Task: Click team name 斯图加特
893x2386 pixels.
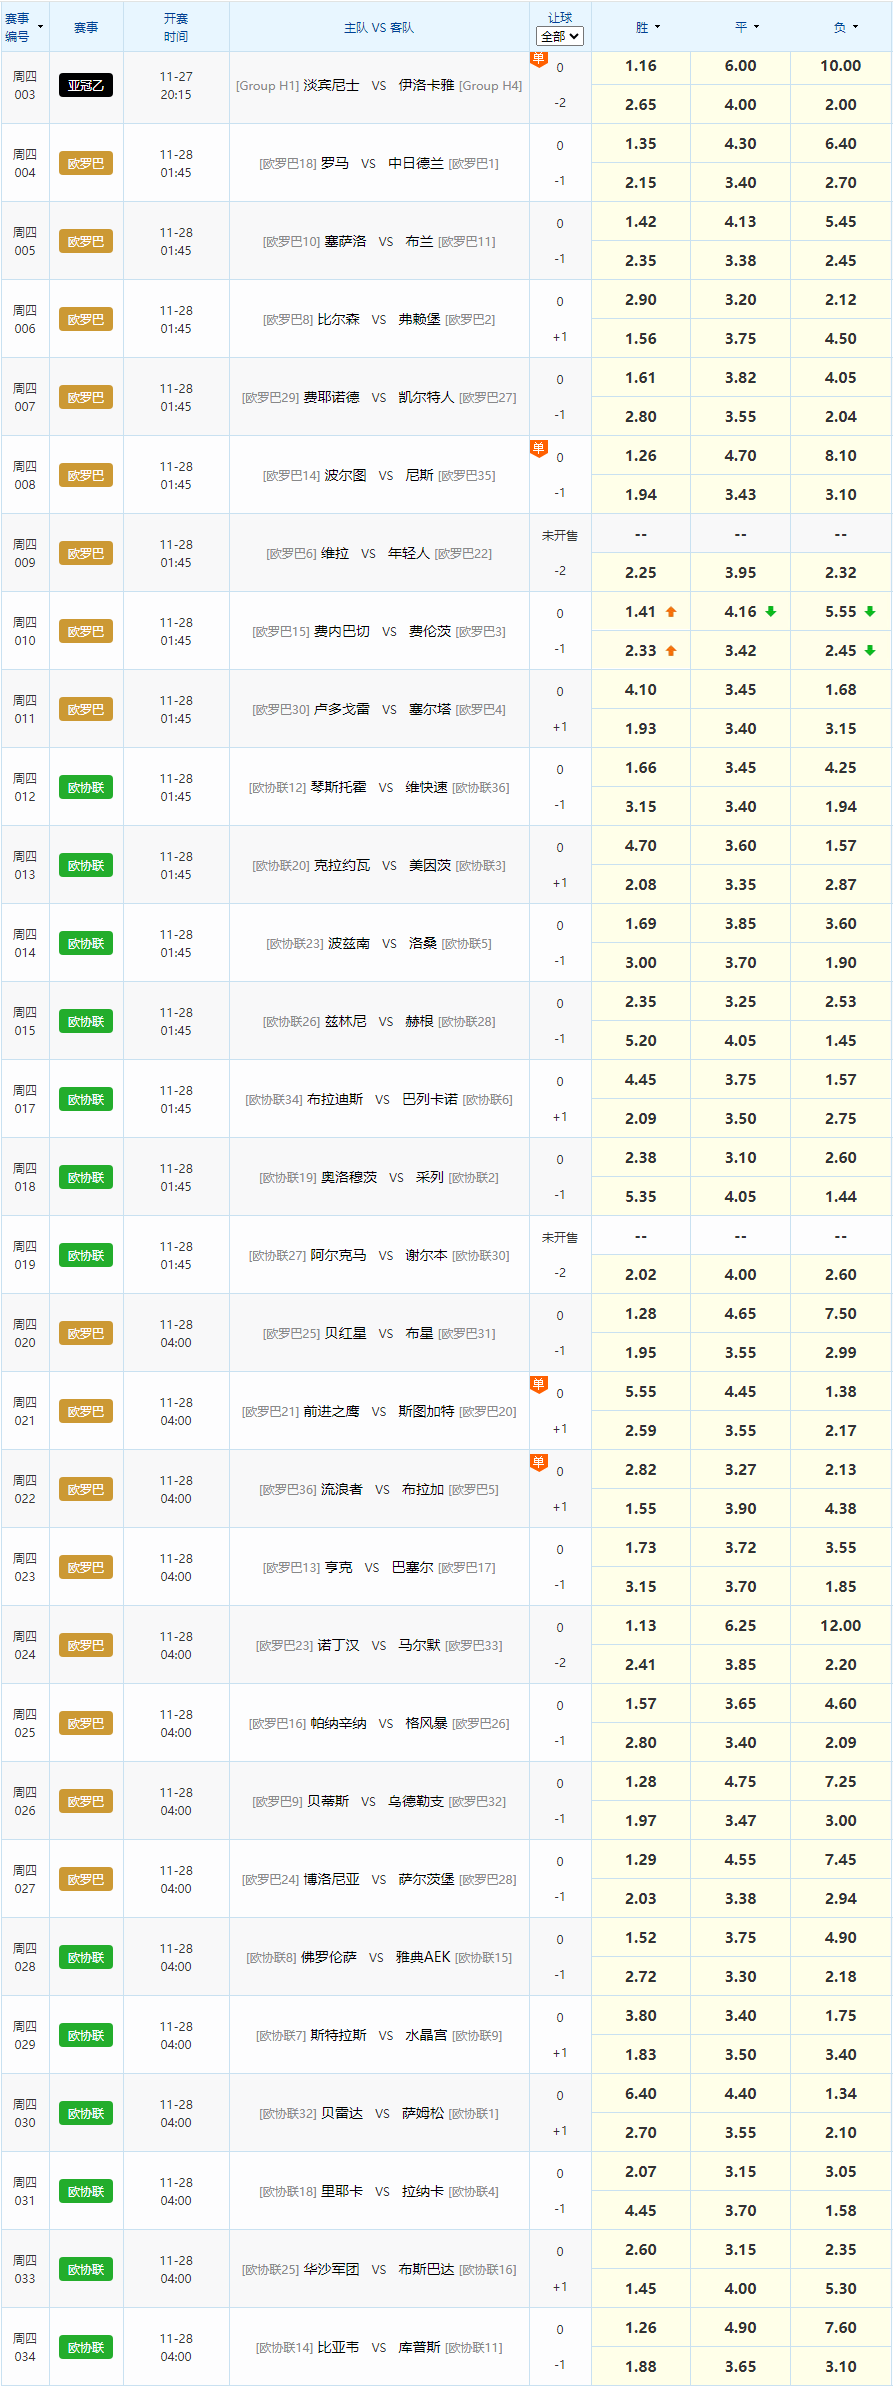Action: tap(427, 1411)
